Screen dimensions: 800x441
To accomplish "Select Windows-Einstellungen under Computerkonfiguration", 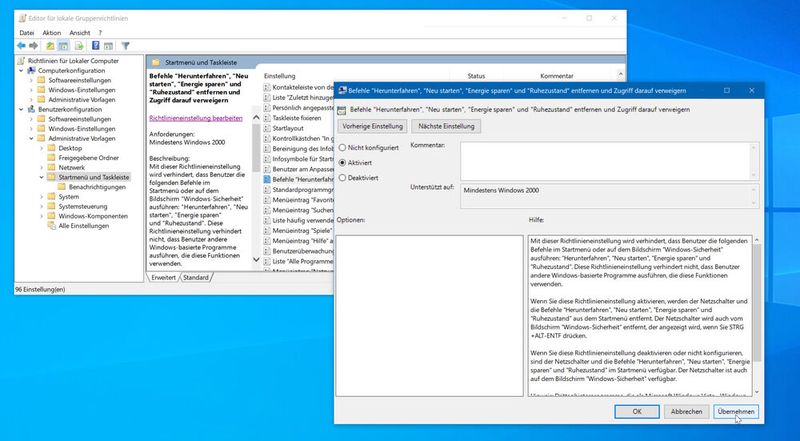I will [82, 90].
